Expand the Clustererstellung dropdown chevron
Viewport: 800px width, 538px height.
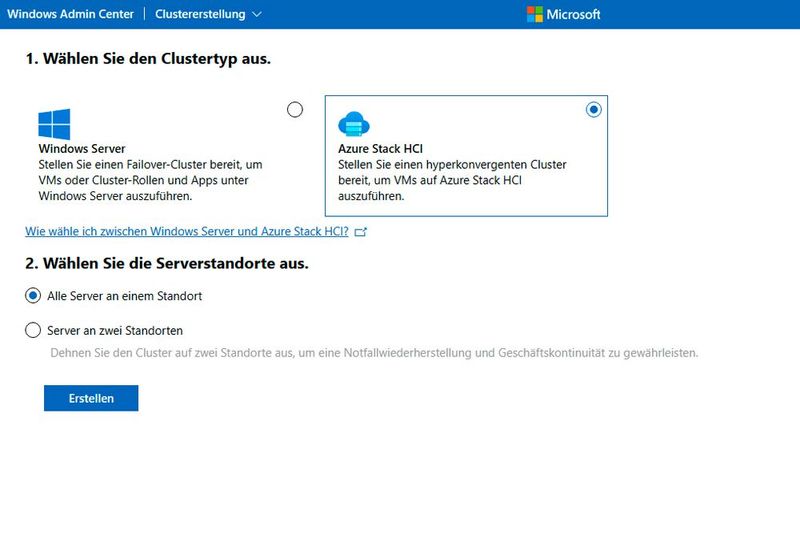point(257,14)
